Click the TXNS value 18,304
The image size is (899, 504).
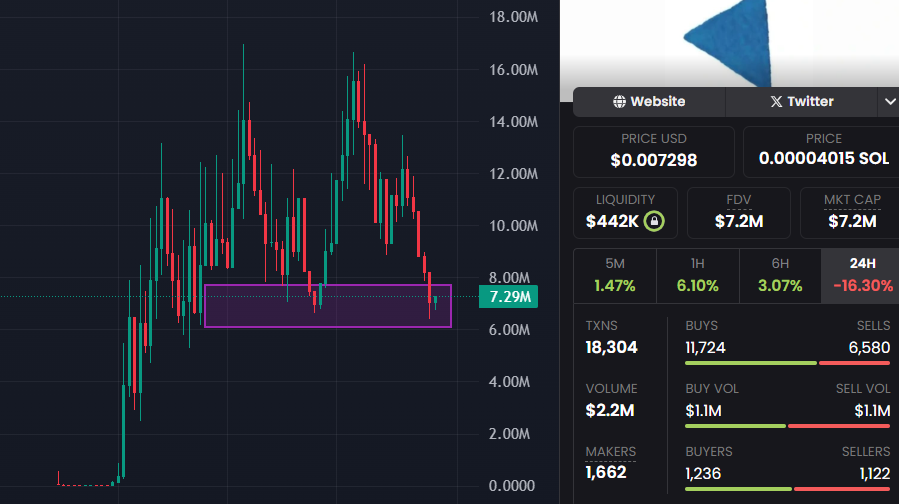pos(611,347)
